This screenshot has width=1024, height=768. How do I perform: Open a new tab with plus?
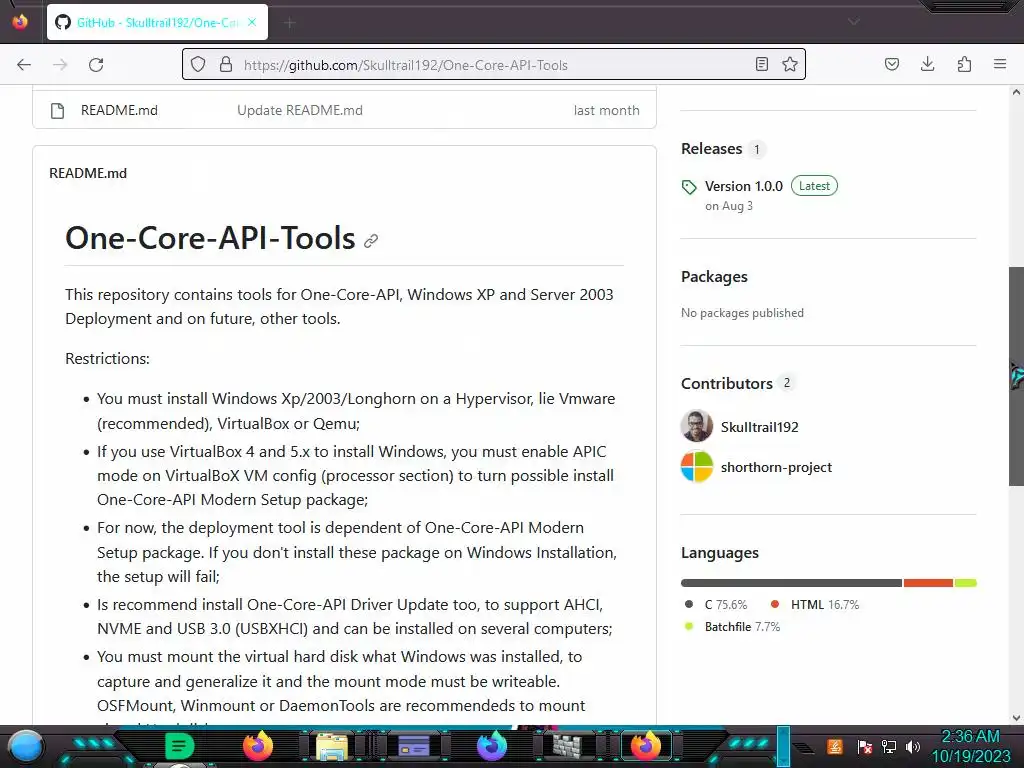tap(290, 23)
